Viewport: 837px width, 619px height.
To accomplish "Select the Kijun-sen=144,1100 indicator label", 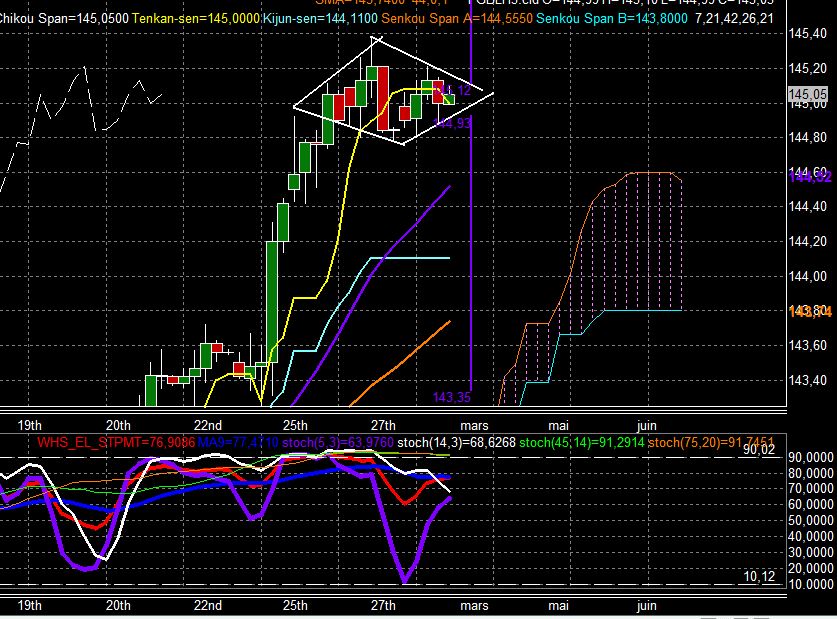I will pyautogui.click(x=320, y=19).
